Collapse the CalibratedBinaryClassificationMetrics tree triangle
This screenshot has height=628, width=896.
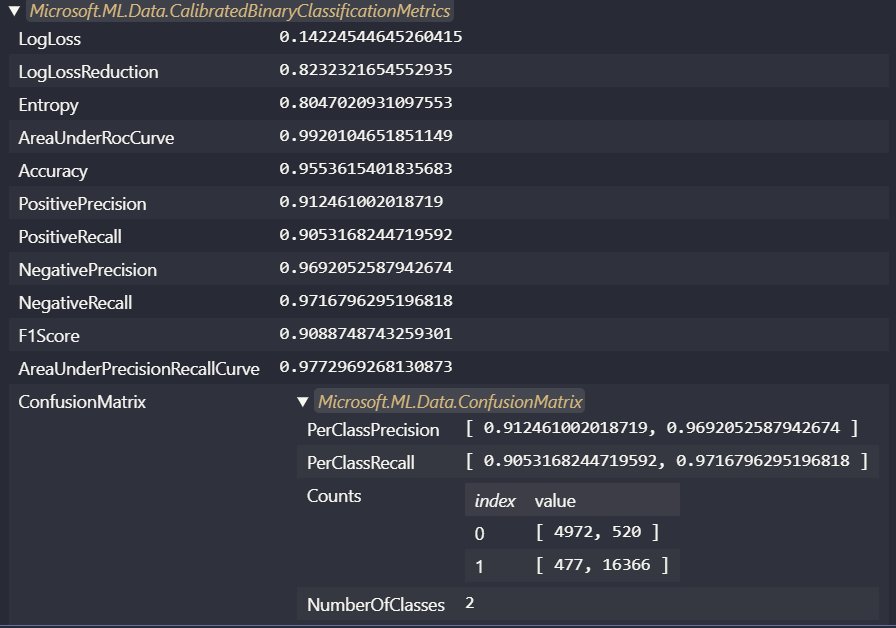(x=15, y=10)
